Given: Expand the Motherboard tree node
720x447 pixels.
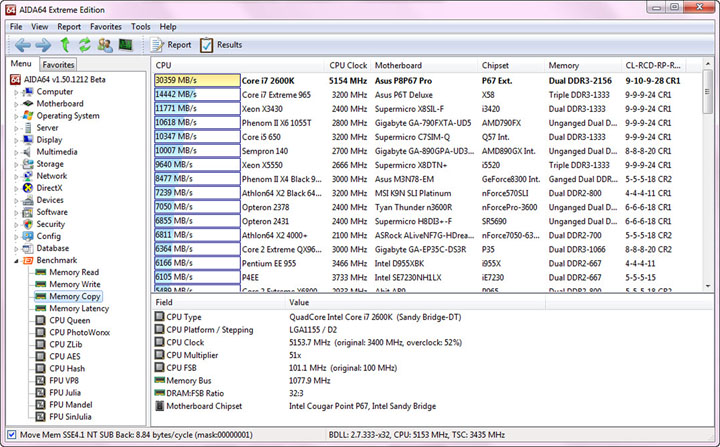Looking at the screenshot, I should pos(16,104).
